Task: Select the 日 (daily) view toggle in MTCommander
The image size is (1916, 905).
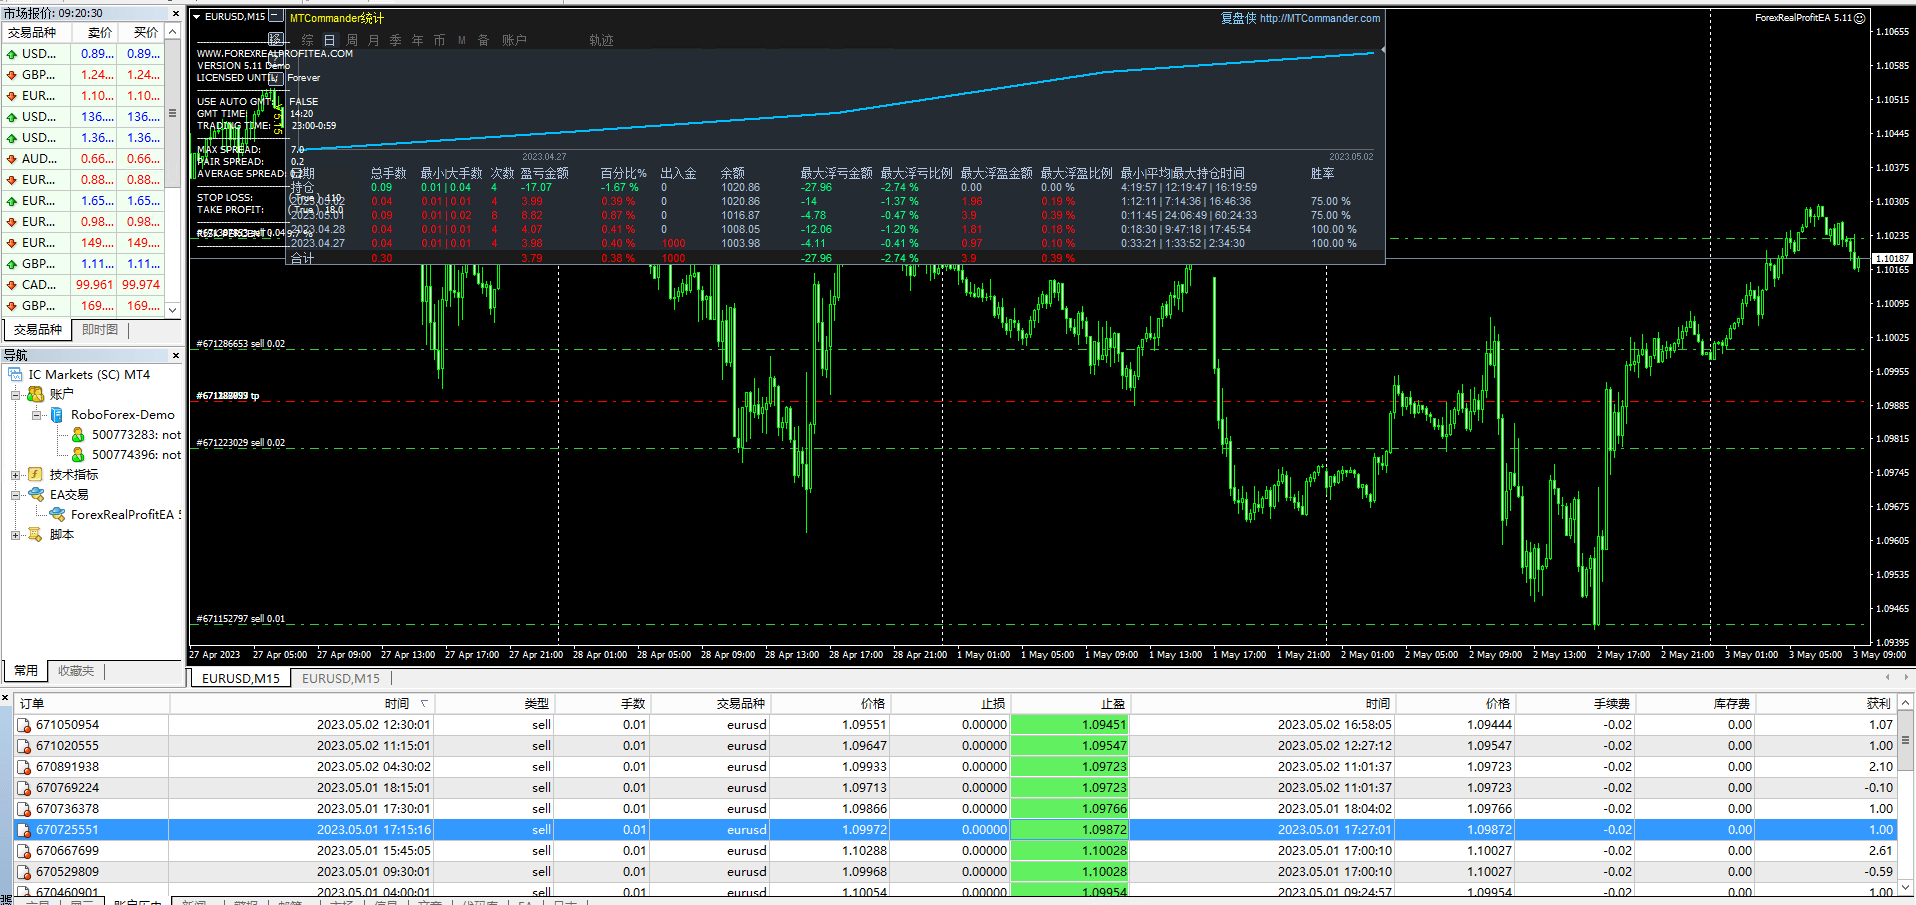Action: (x=329, y=40)
